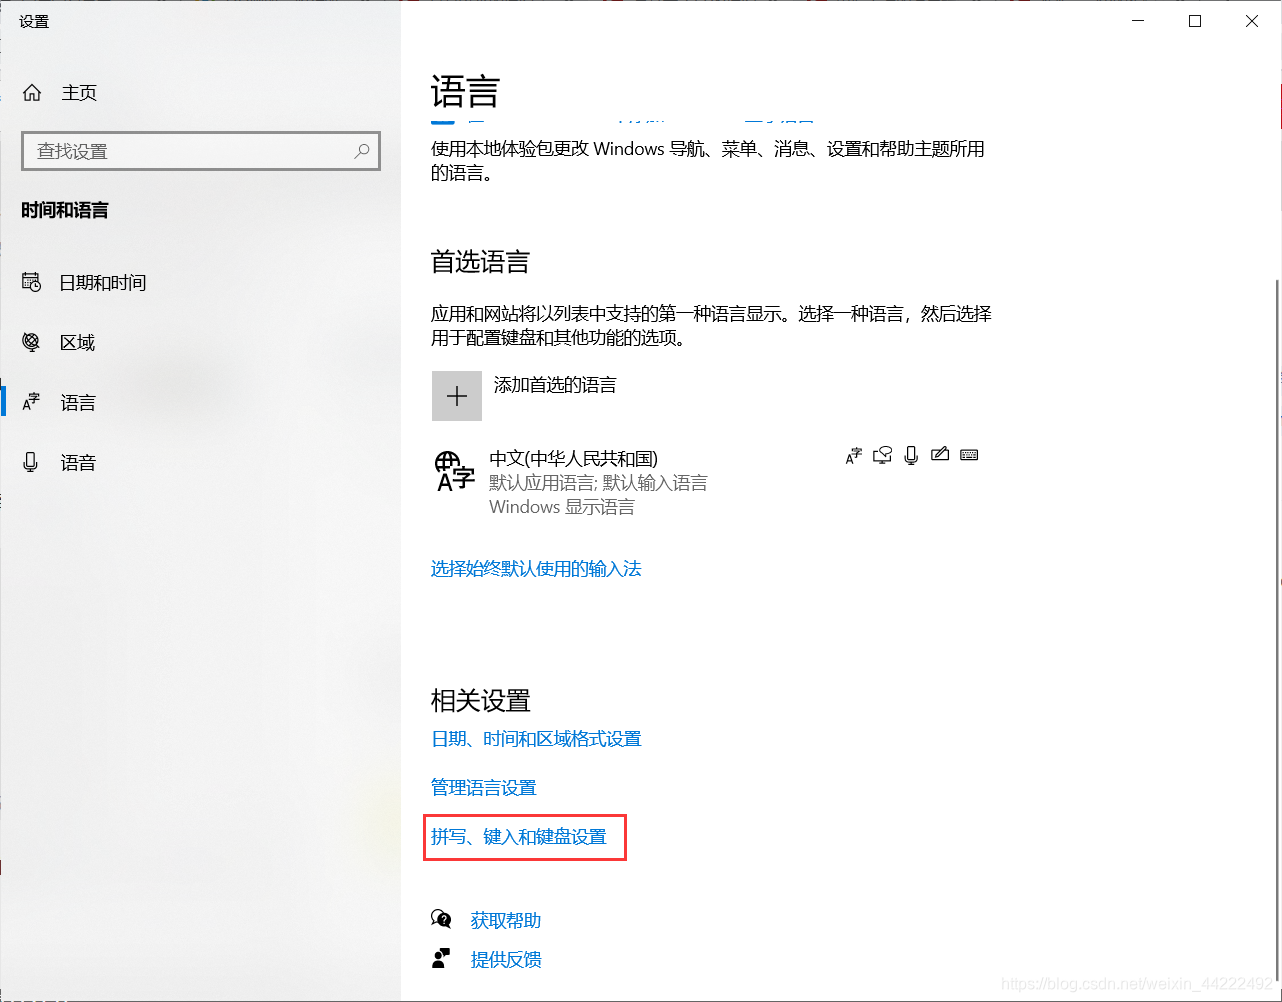Close the 设置 window
1282x1002 pixels.
[x=1252, y=21]
